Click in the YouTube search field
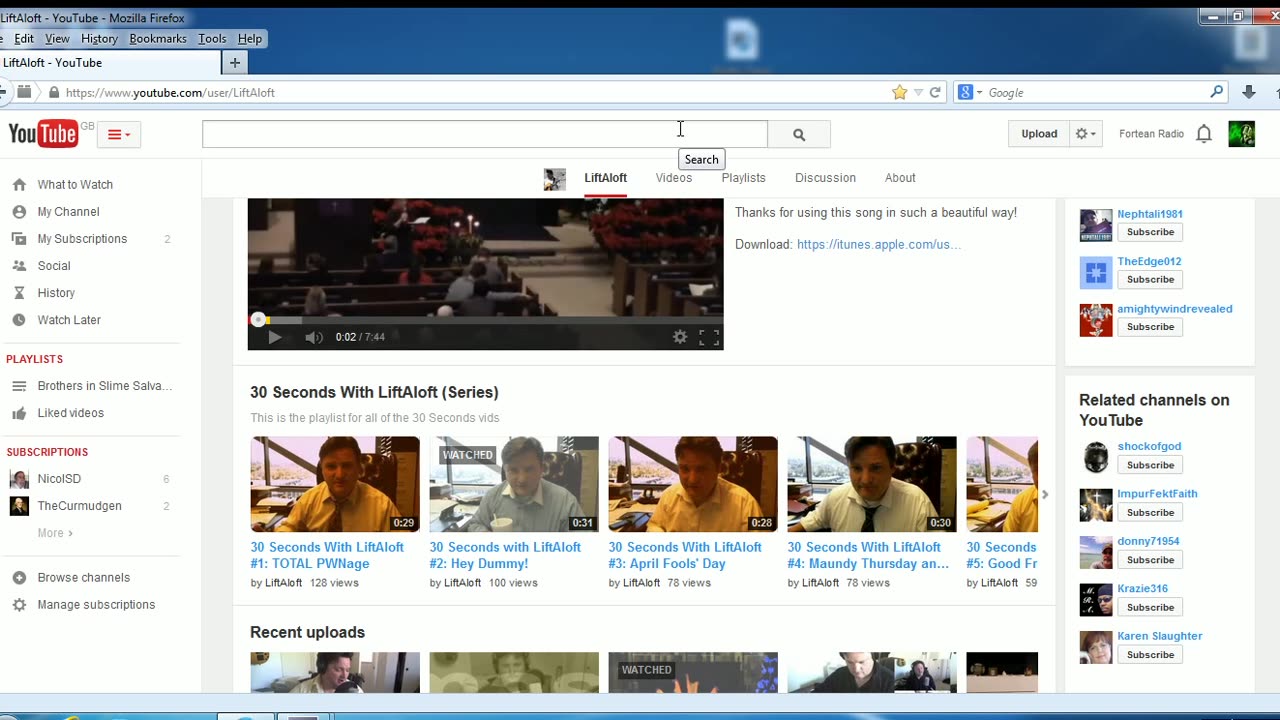The height and width of the screenshot is (720, 1280). click(x=484, y=134)
